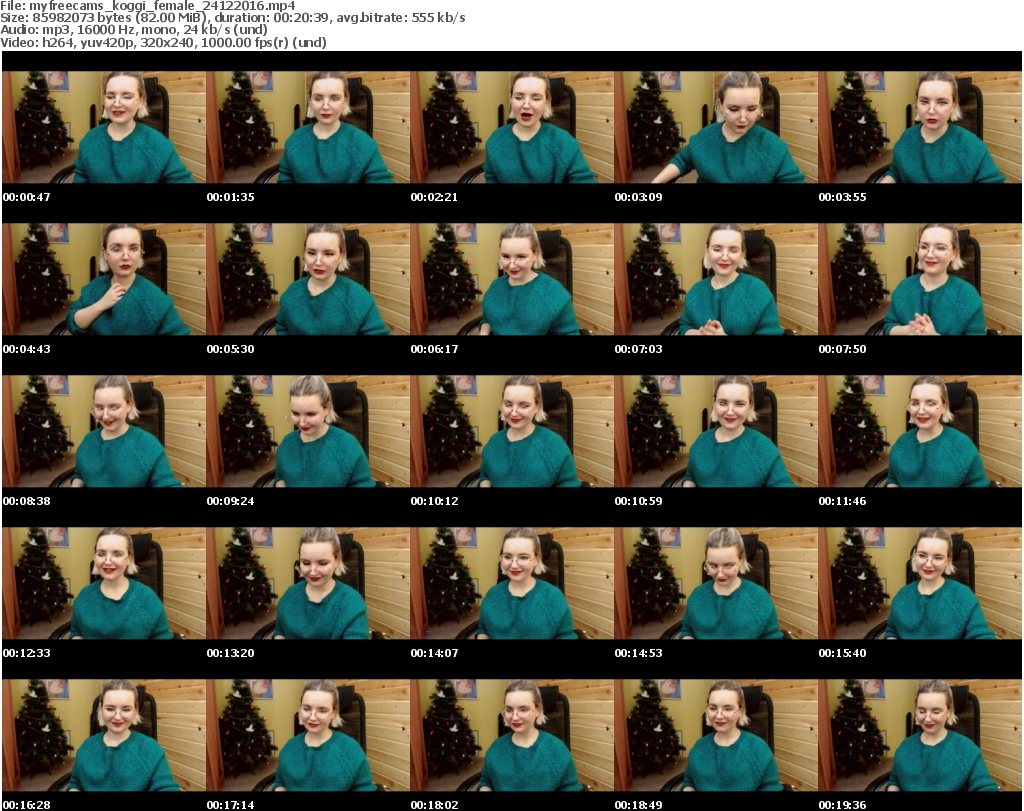
Task: Select the thumbnail timestamped 00:14:07
Action: click(x=512, y=583)
